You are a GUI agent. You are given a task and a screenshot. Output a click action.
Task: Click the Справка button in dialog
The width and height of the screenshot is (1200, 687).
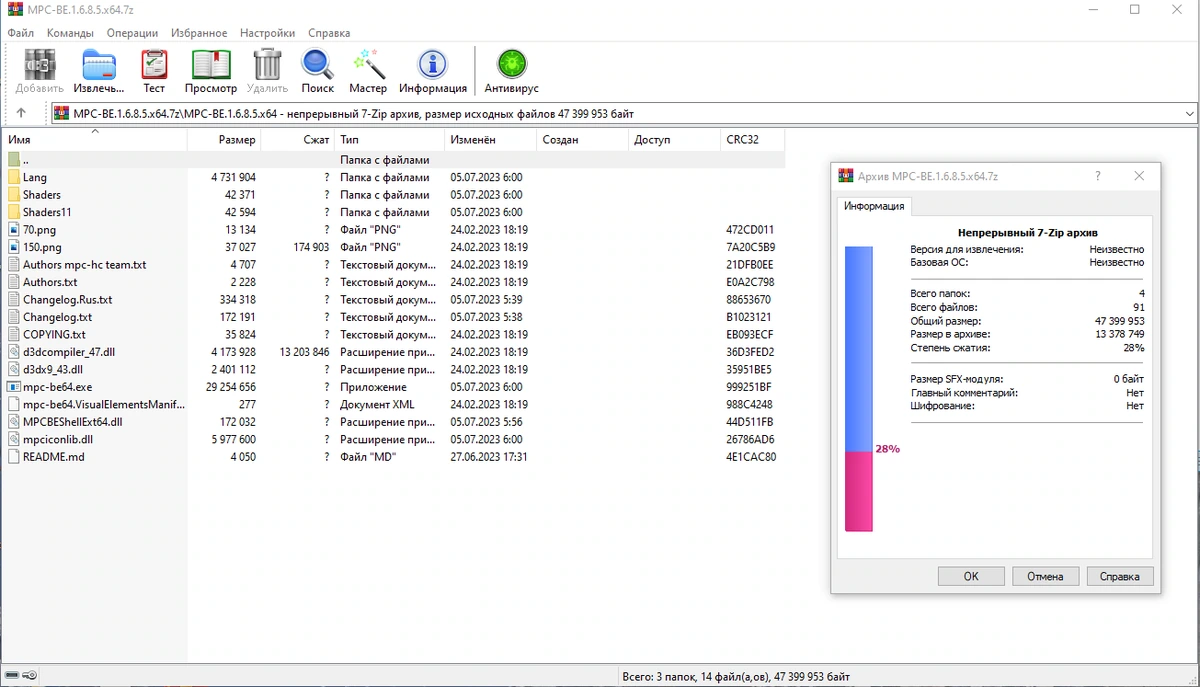[1119, 576]
